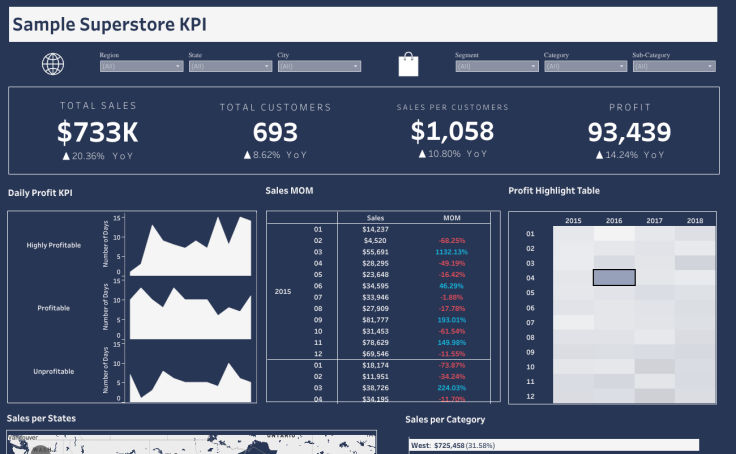Screen dimensions: 736x454
Task: Click the up triangle under Total Sales
Action: [x=66, y=156]
